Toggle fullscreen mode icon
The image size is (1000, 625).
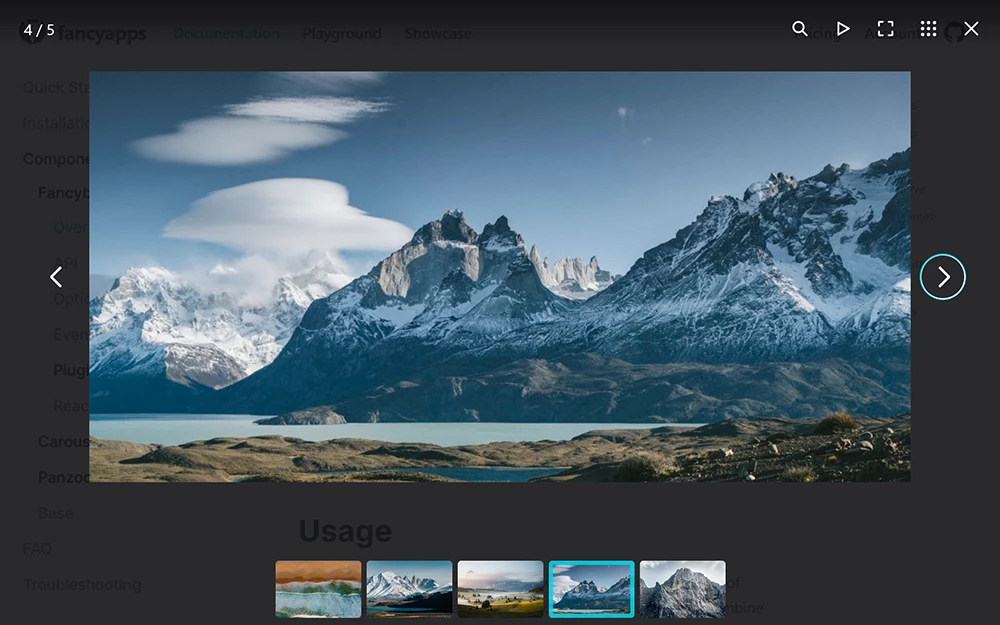pos(885,29)
